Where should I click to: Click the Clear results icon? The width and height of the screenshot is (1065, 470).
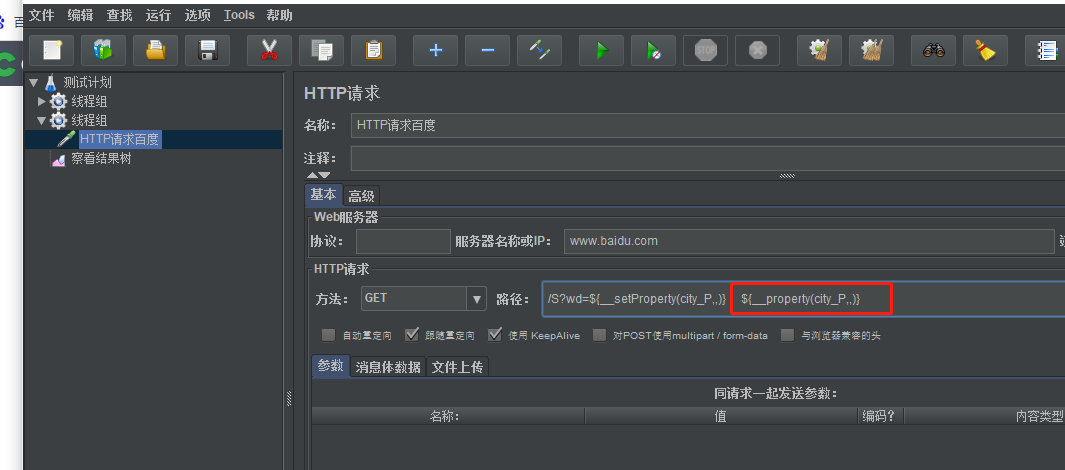819,50
